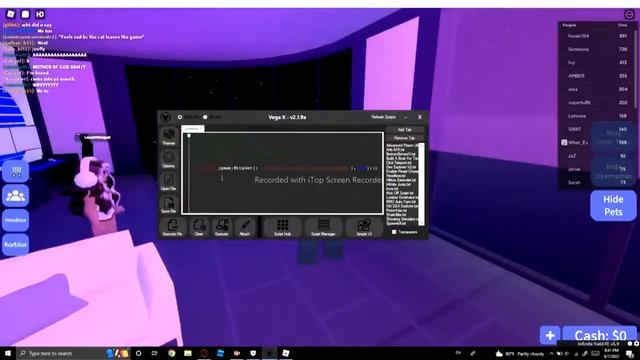Open File Explorer from taskbar
Image resolution: width=640 pixels, height=360 pixels.
[188, 353]
